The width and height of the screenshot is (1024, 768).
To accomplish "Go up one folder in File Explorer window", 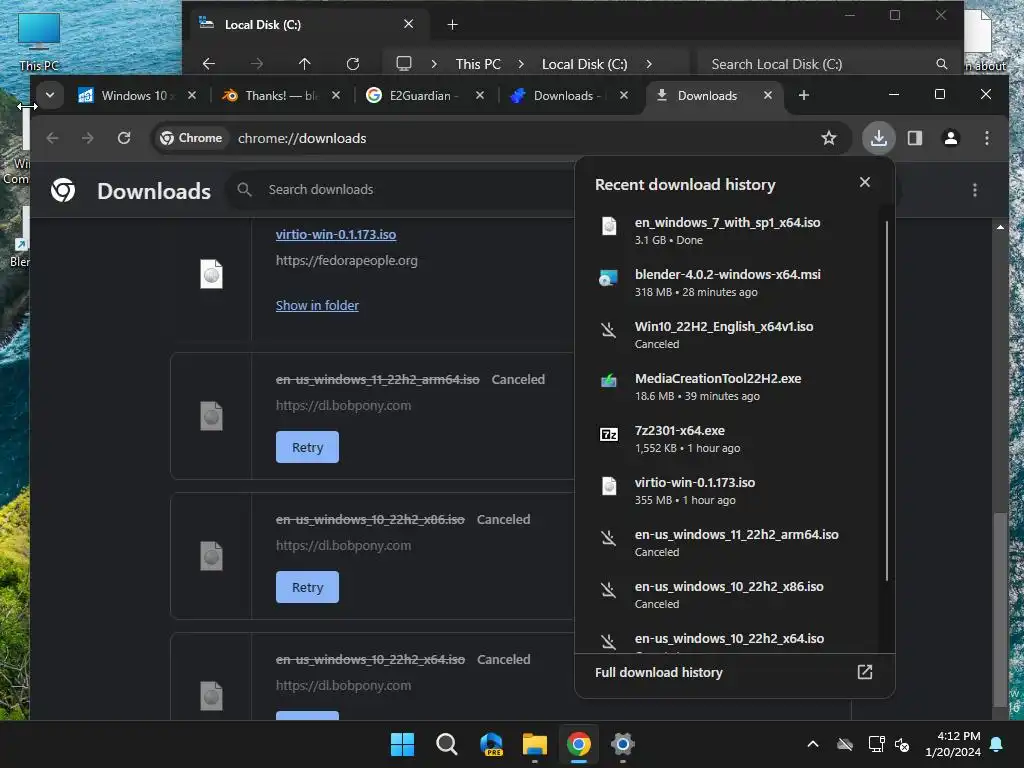I will 304,63.
